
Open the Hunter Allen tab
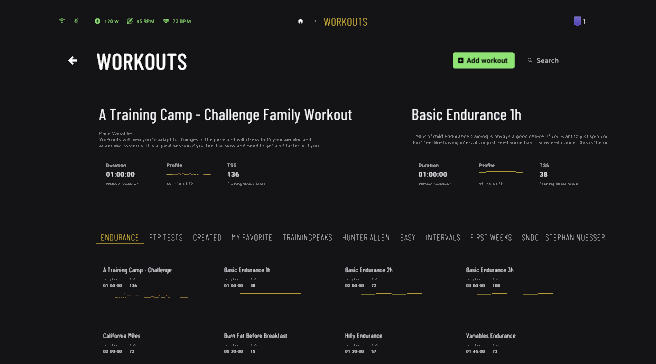pos(366,238)
